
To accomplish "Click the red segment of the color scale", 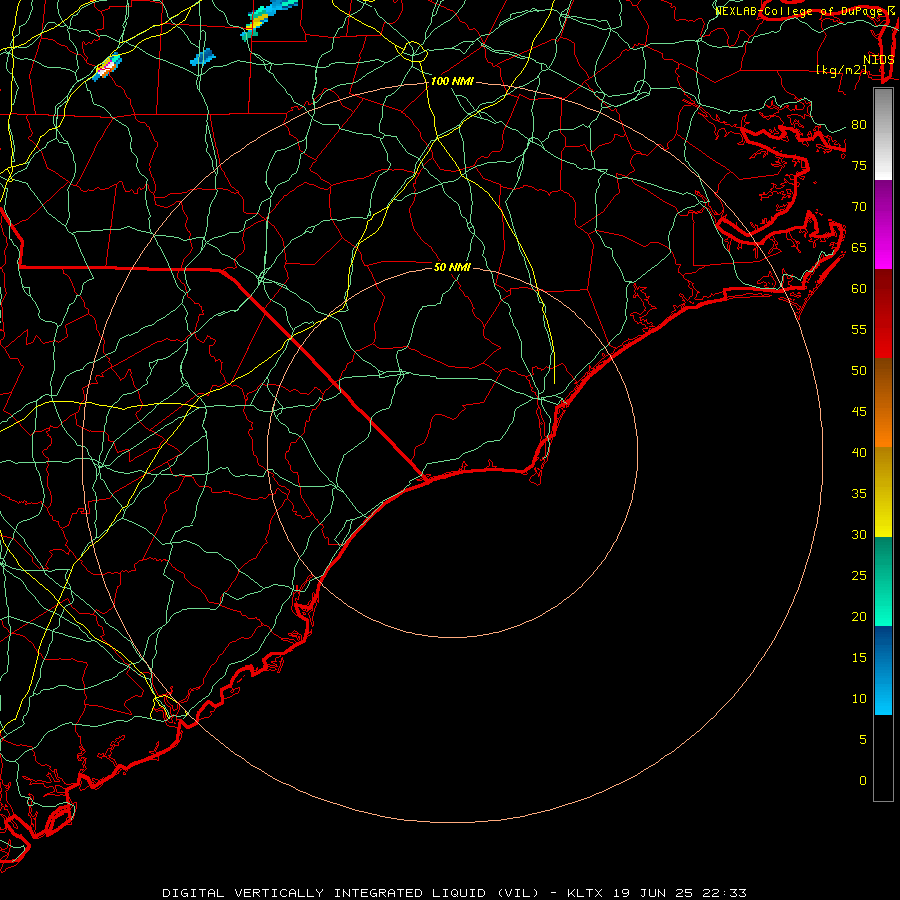I will click(883, 313).
